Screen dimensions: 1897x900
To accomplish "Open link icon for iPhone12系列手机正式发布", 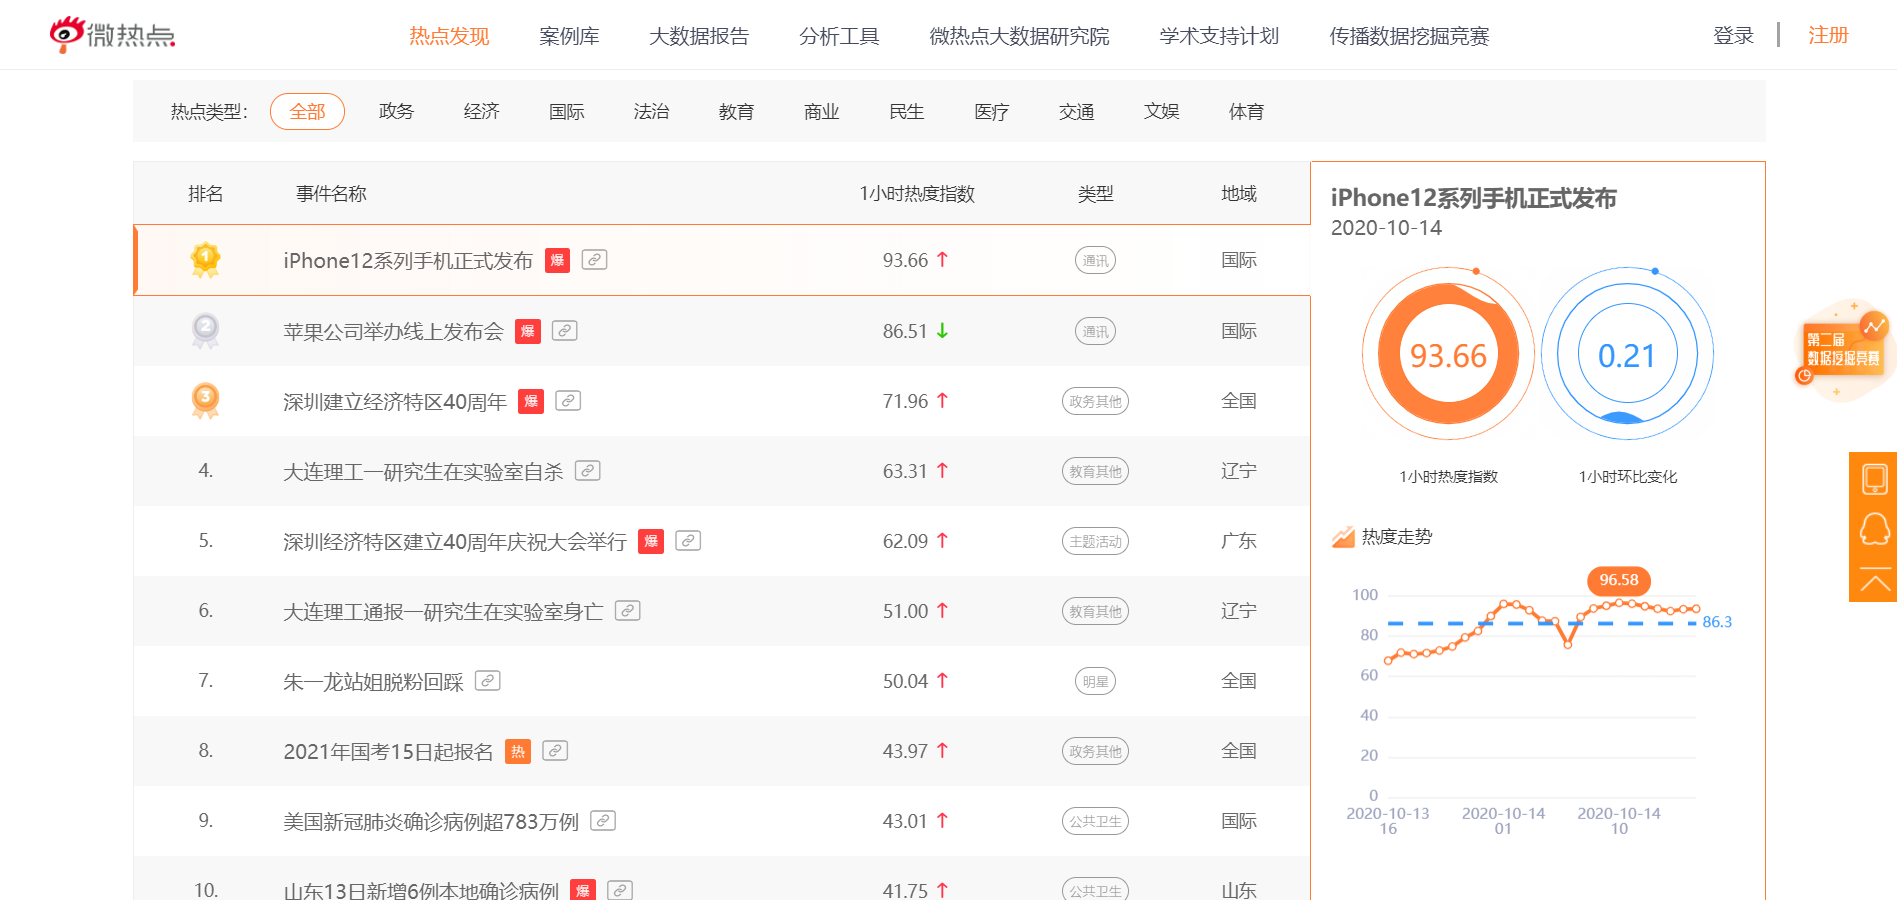I will click(x=595, y=260).
